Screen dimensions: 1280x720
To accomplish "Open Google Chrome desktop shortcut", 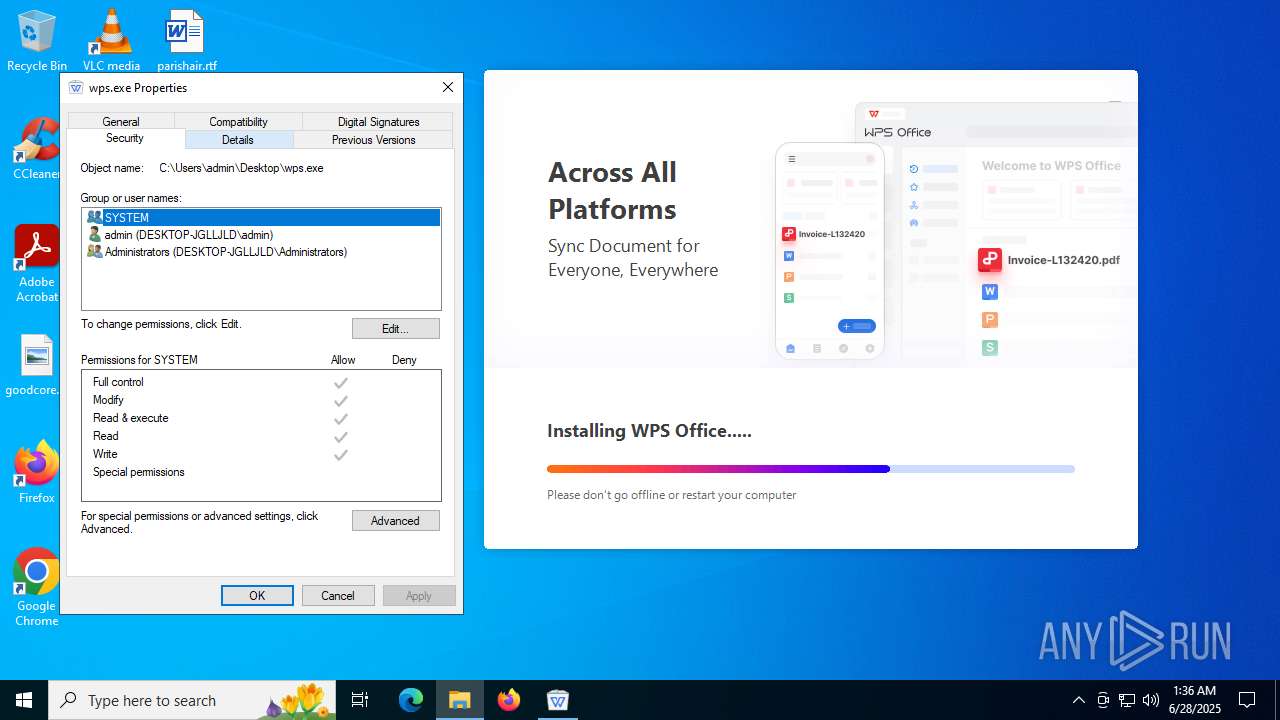I will (36, 587).
